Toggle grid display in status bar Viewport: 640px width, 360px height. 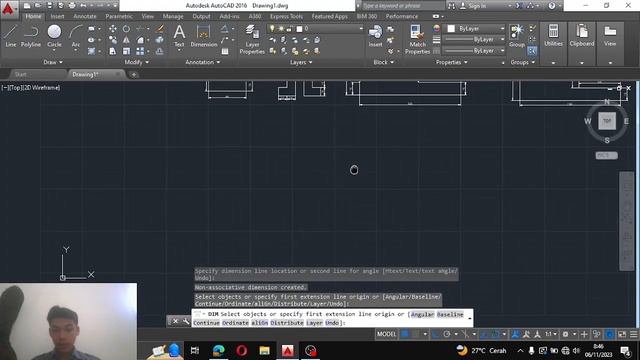pos(404,334)
